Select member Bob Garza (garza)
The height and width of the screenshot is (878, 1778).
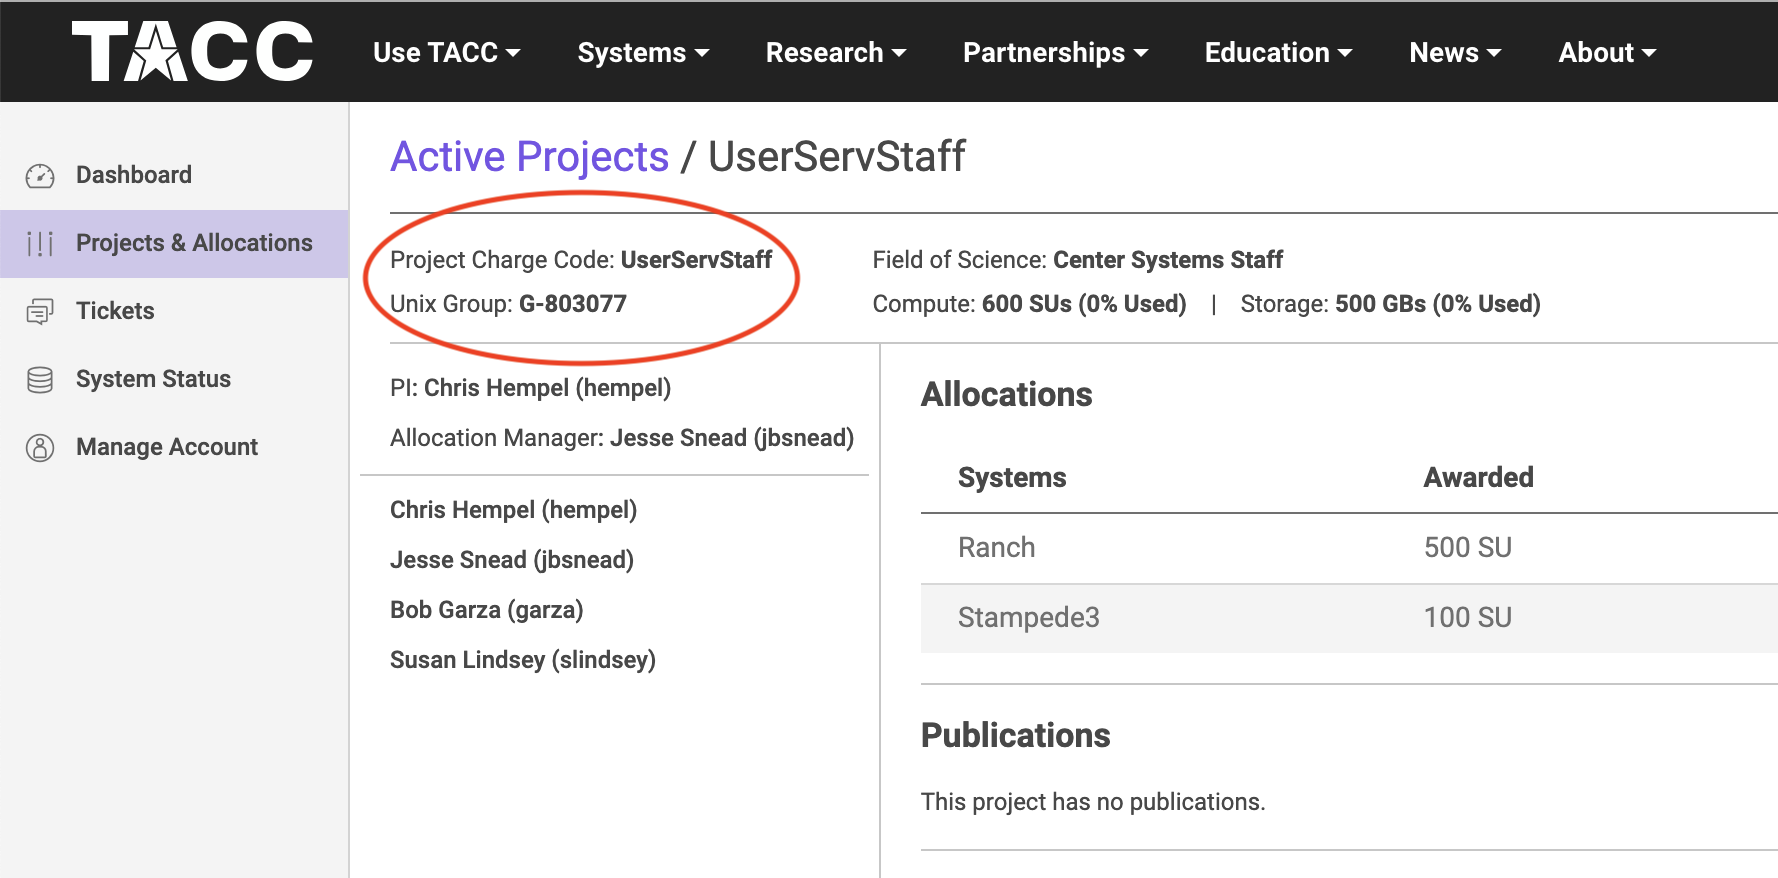[486, 610]
